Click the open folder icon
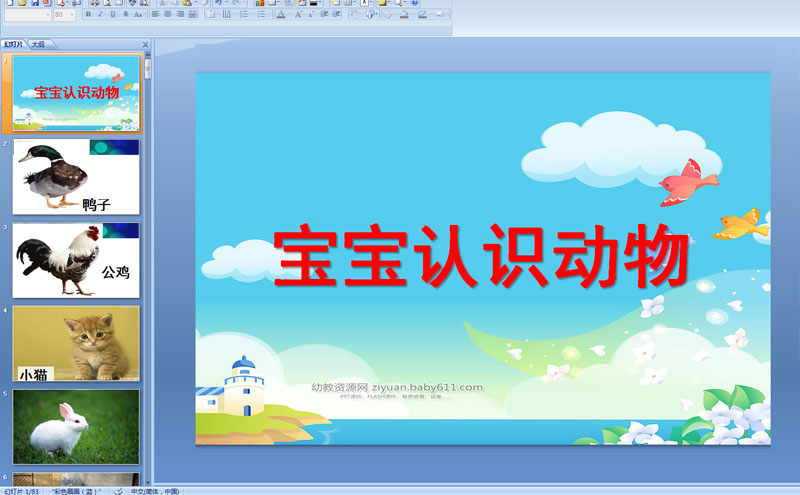This screenshot has height=495, width=800. [x=22, y=3]
